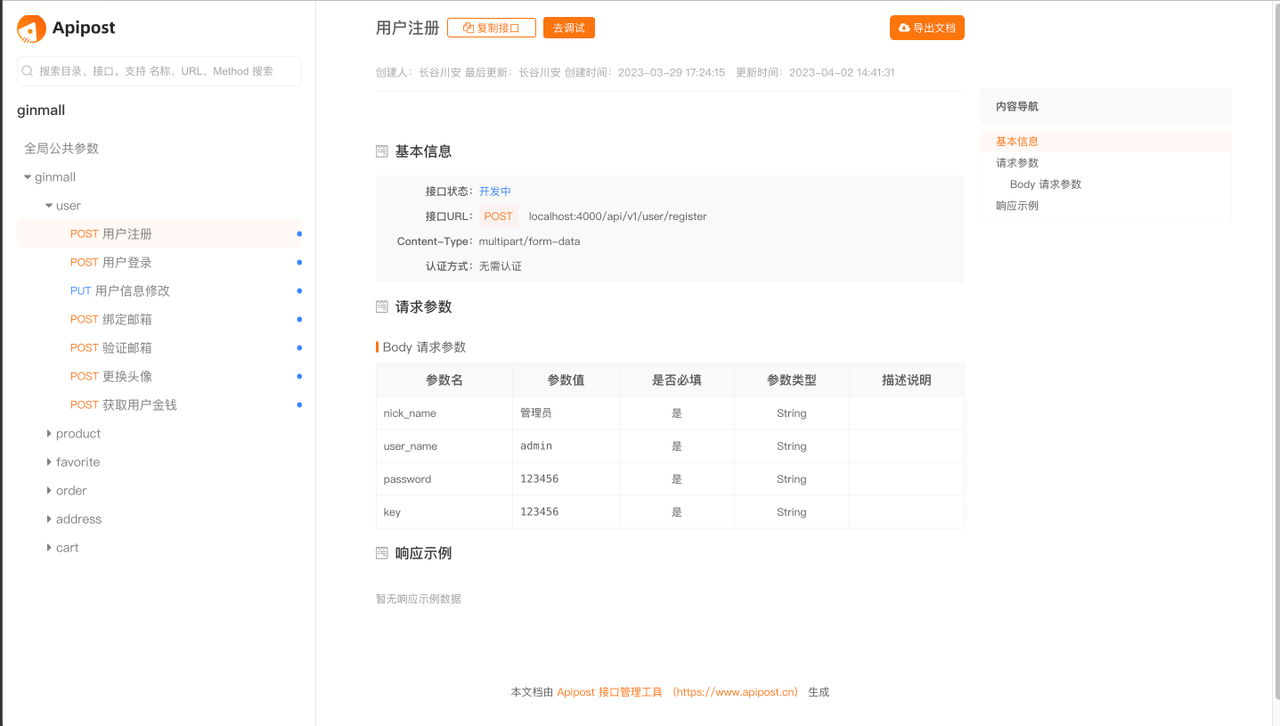Click the search magnifier icon
This screenshot has height=726, width=1280.
coord(28,72)
